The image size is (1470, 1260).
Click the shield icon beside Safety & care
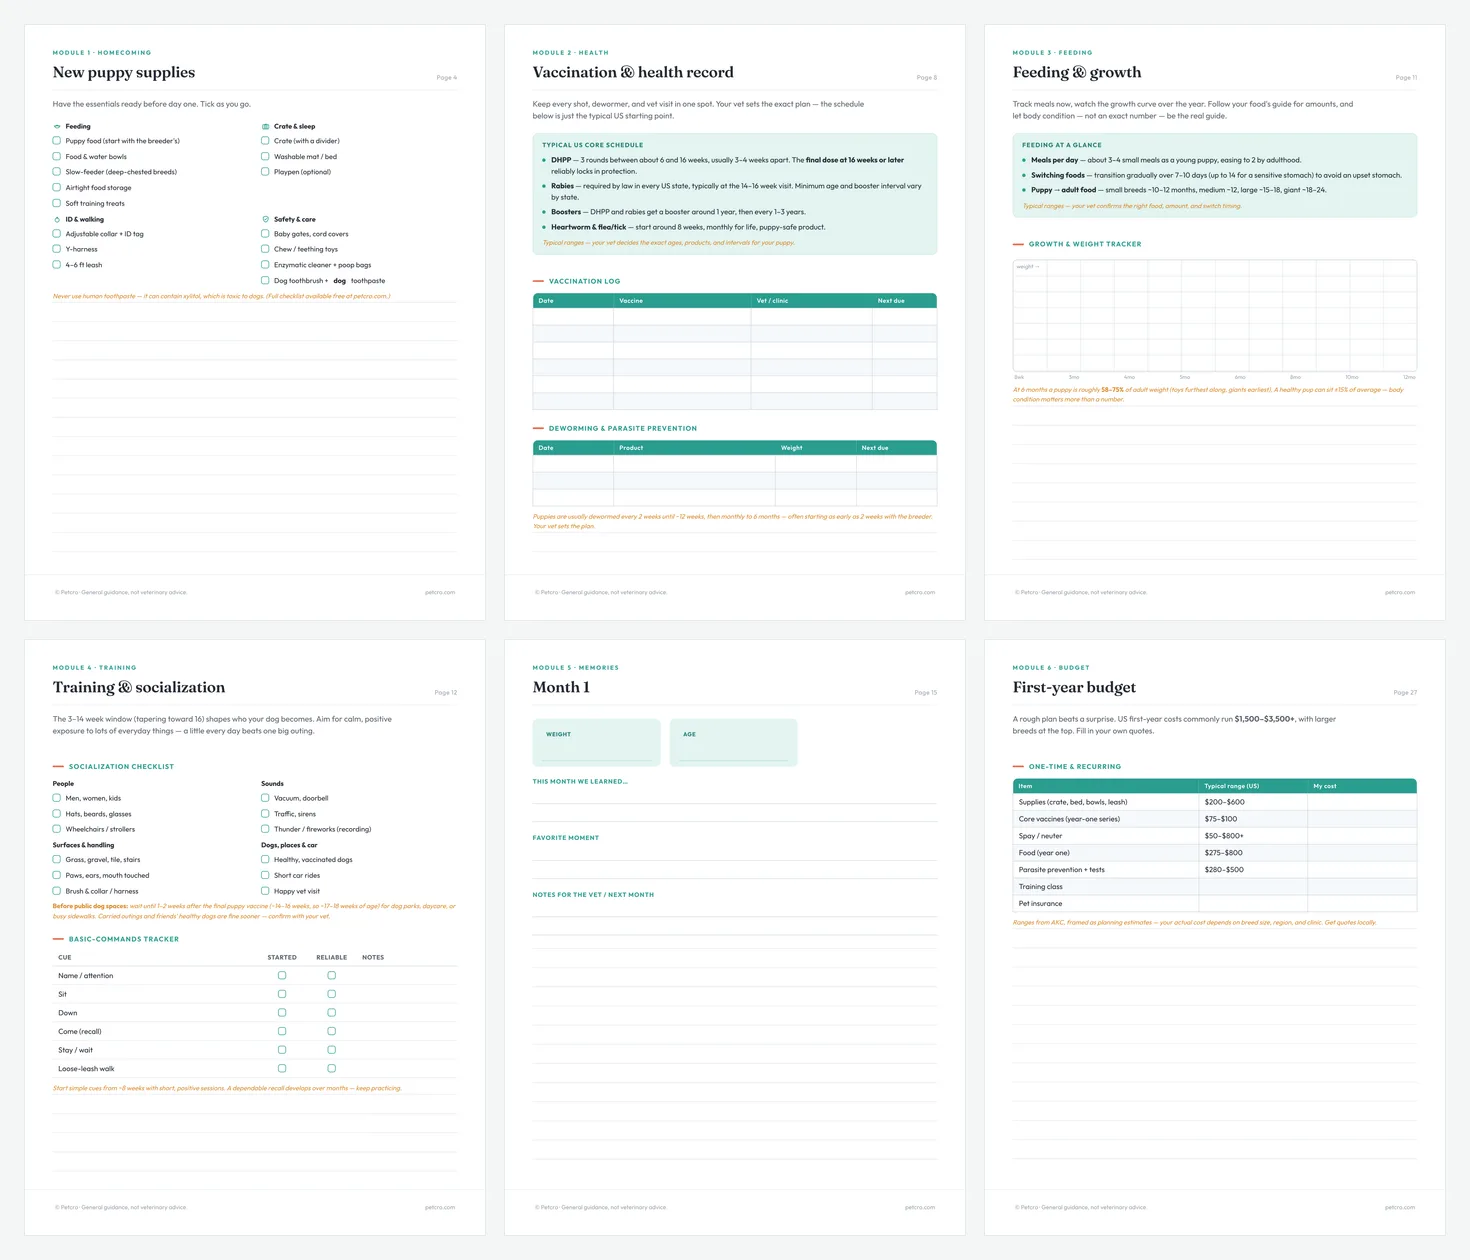click(265, 220)
